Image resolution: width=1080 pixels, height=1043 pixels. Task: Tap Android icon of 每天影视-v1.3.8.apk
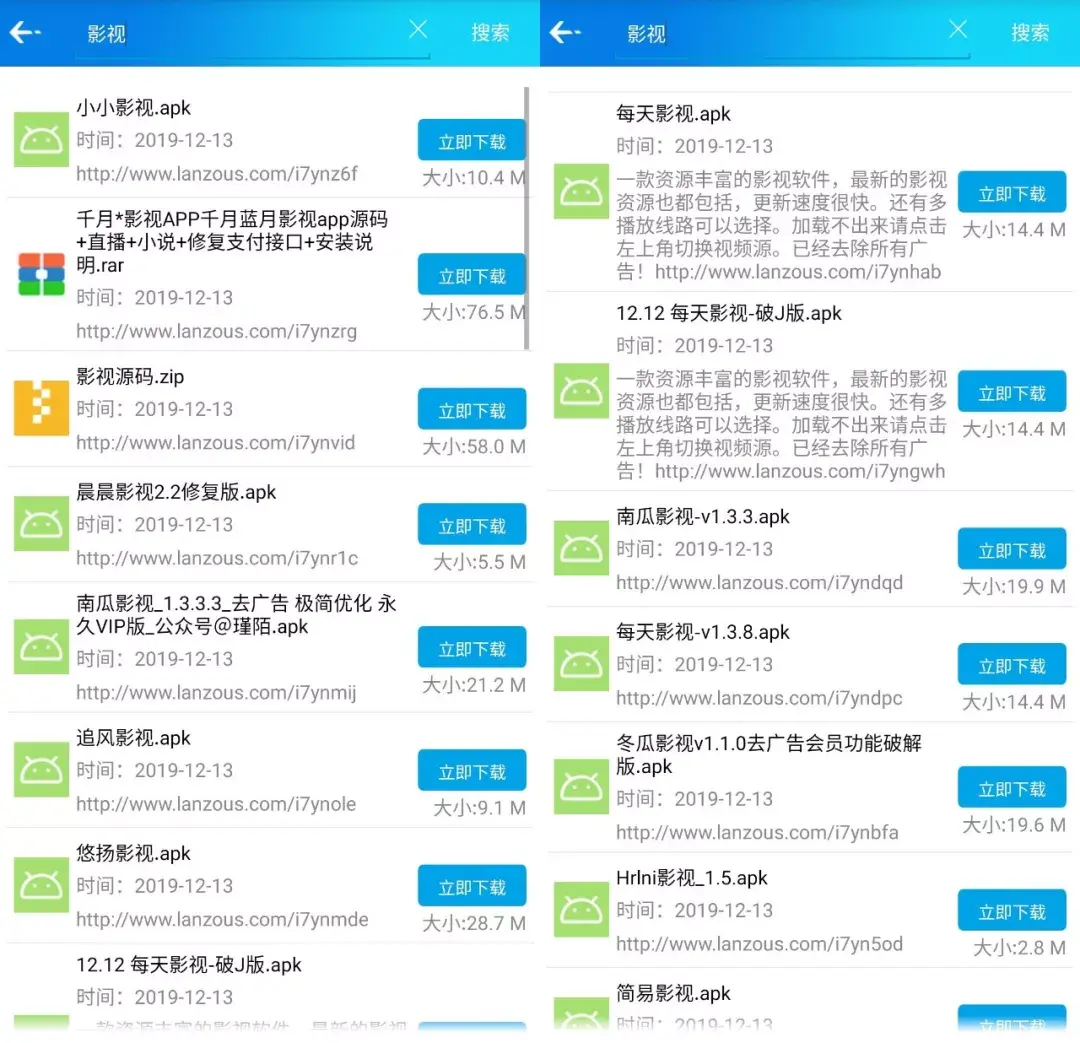tap(581, 664)
